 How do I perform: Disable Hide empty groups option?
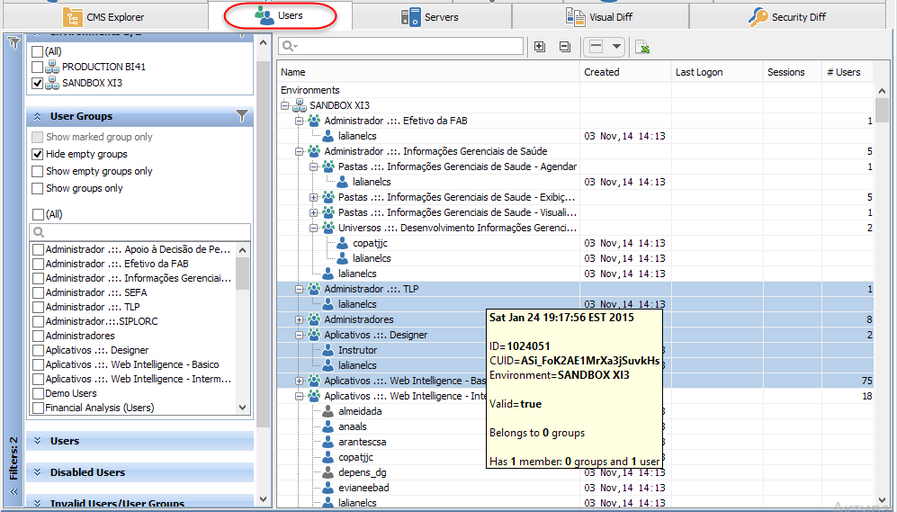tap(37, 154)
